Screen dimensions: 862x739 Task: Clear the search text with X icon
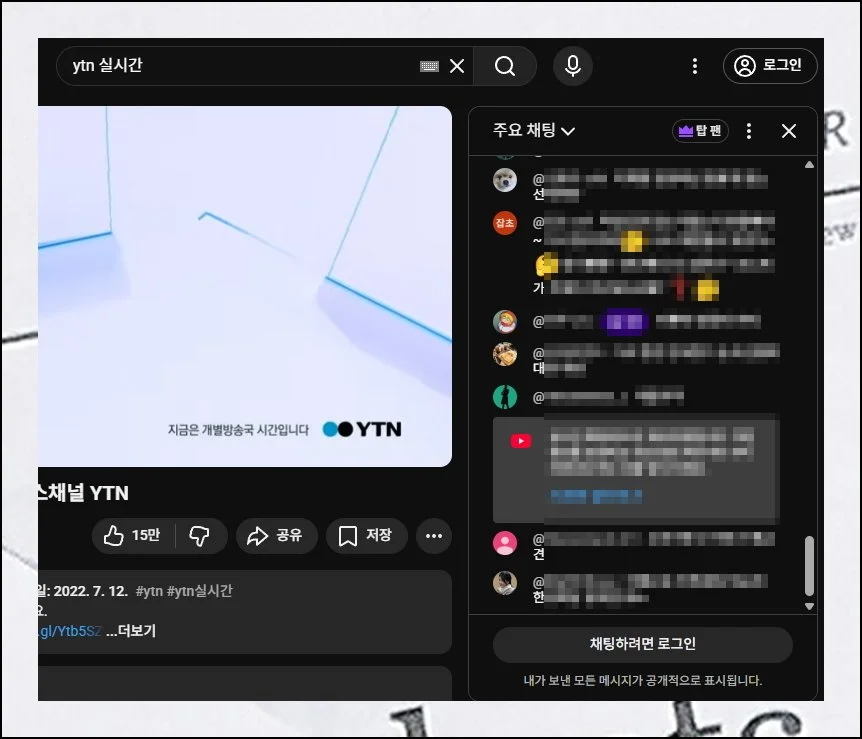[x=457, y=66]
